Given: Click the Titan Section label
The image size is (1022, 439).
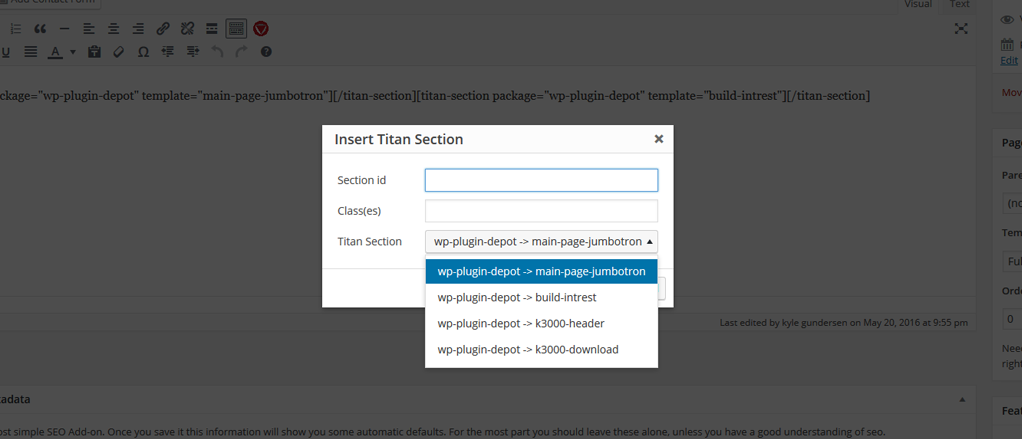Looking at the screenshot, I should click(370, 242).
